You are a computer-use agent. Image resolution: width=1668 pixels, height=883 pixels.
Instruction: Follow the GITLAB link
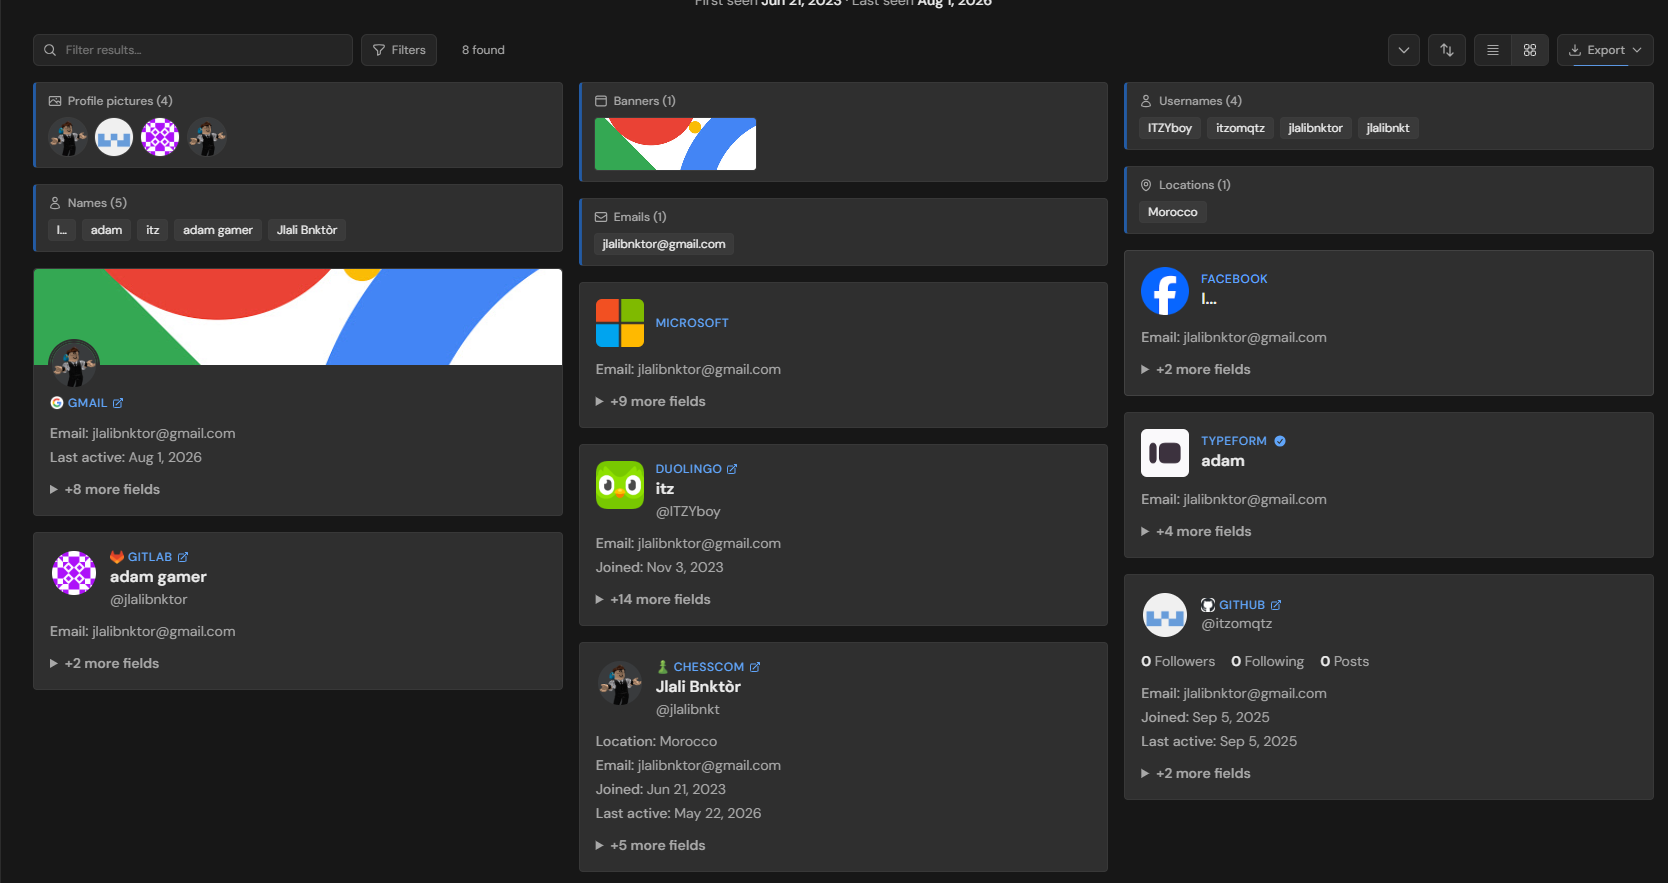150,557
